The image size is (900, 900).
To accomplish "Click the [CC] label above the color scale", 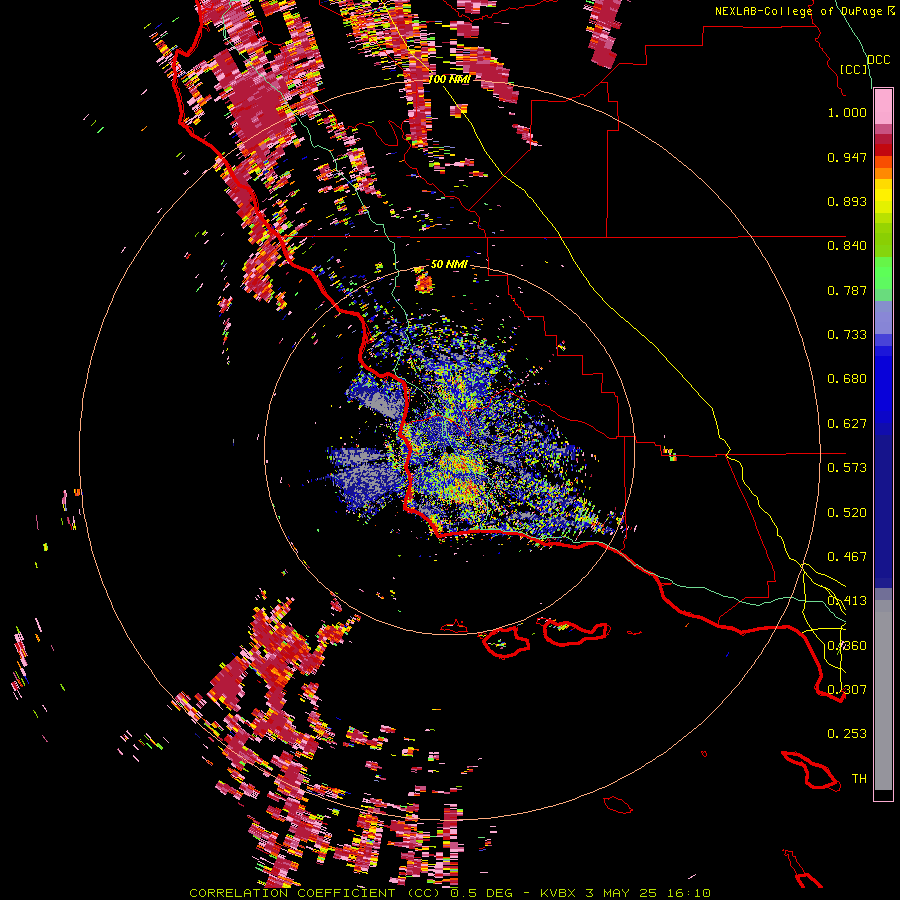I will coord(854,69).
